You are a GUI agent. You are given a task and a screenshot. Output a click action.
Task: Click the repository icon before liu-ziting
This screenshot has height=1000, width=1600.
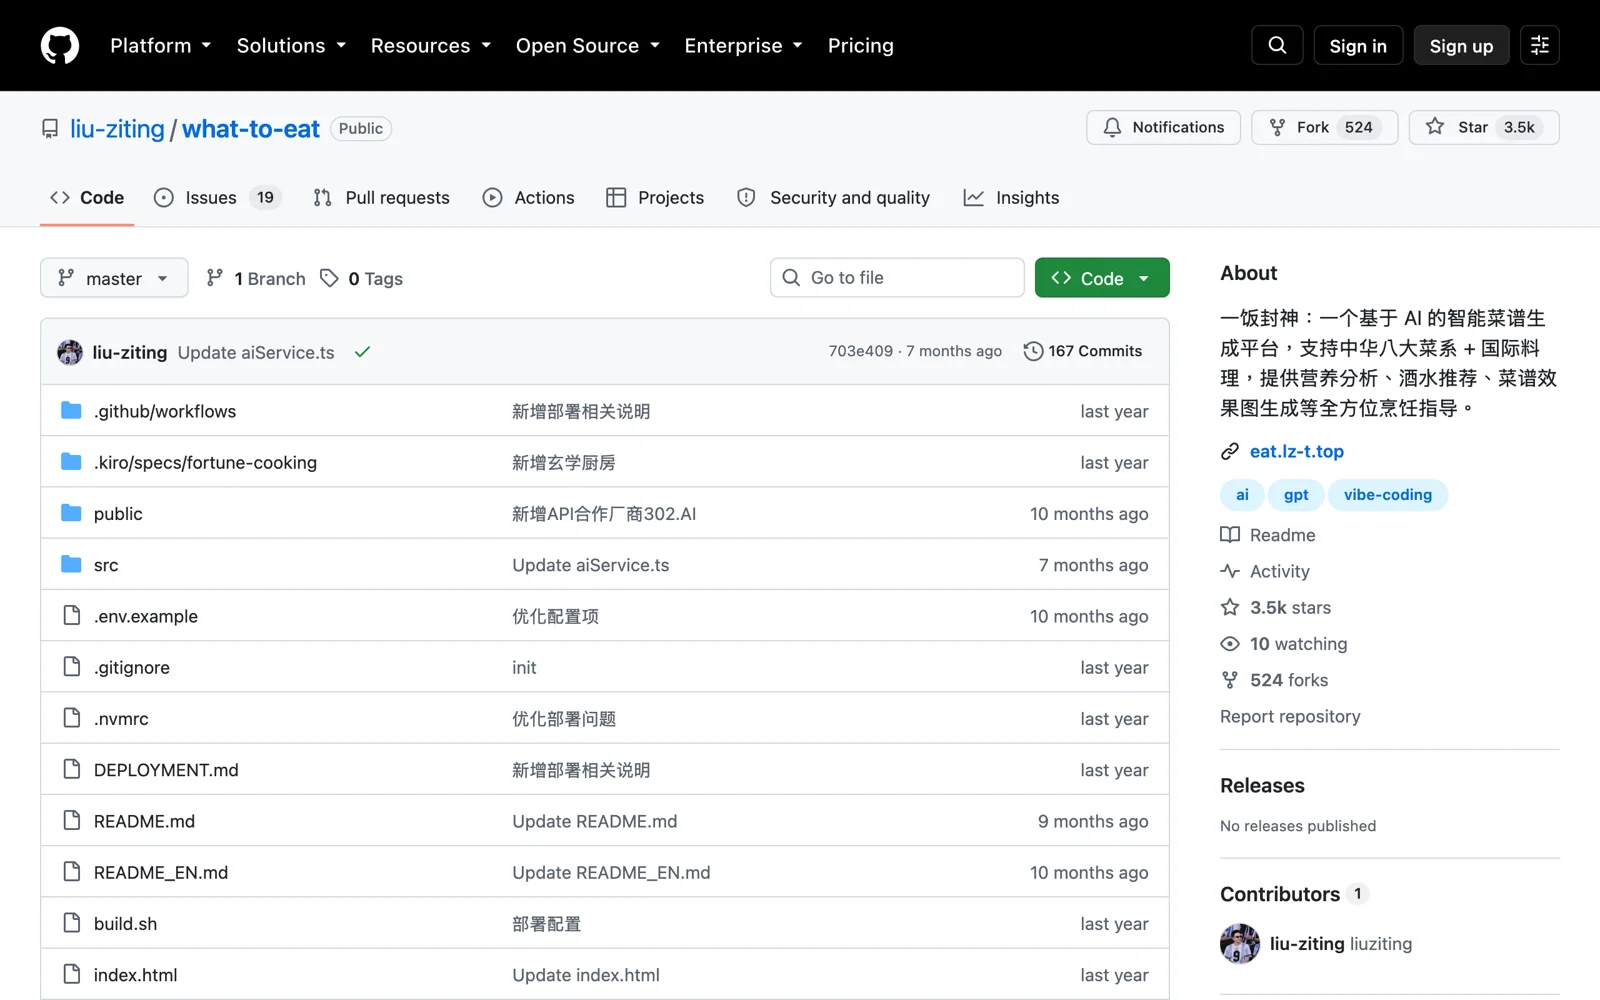click(x=50, y=129)
